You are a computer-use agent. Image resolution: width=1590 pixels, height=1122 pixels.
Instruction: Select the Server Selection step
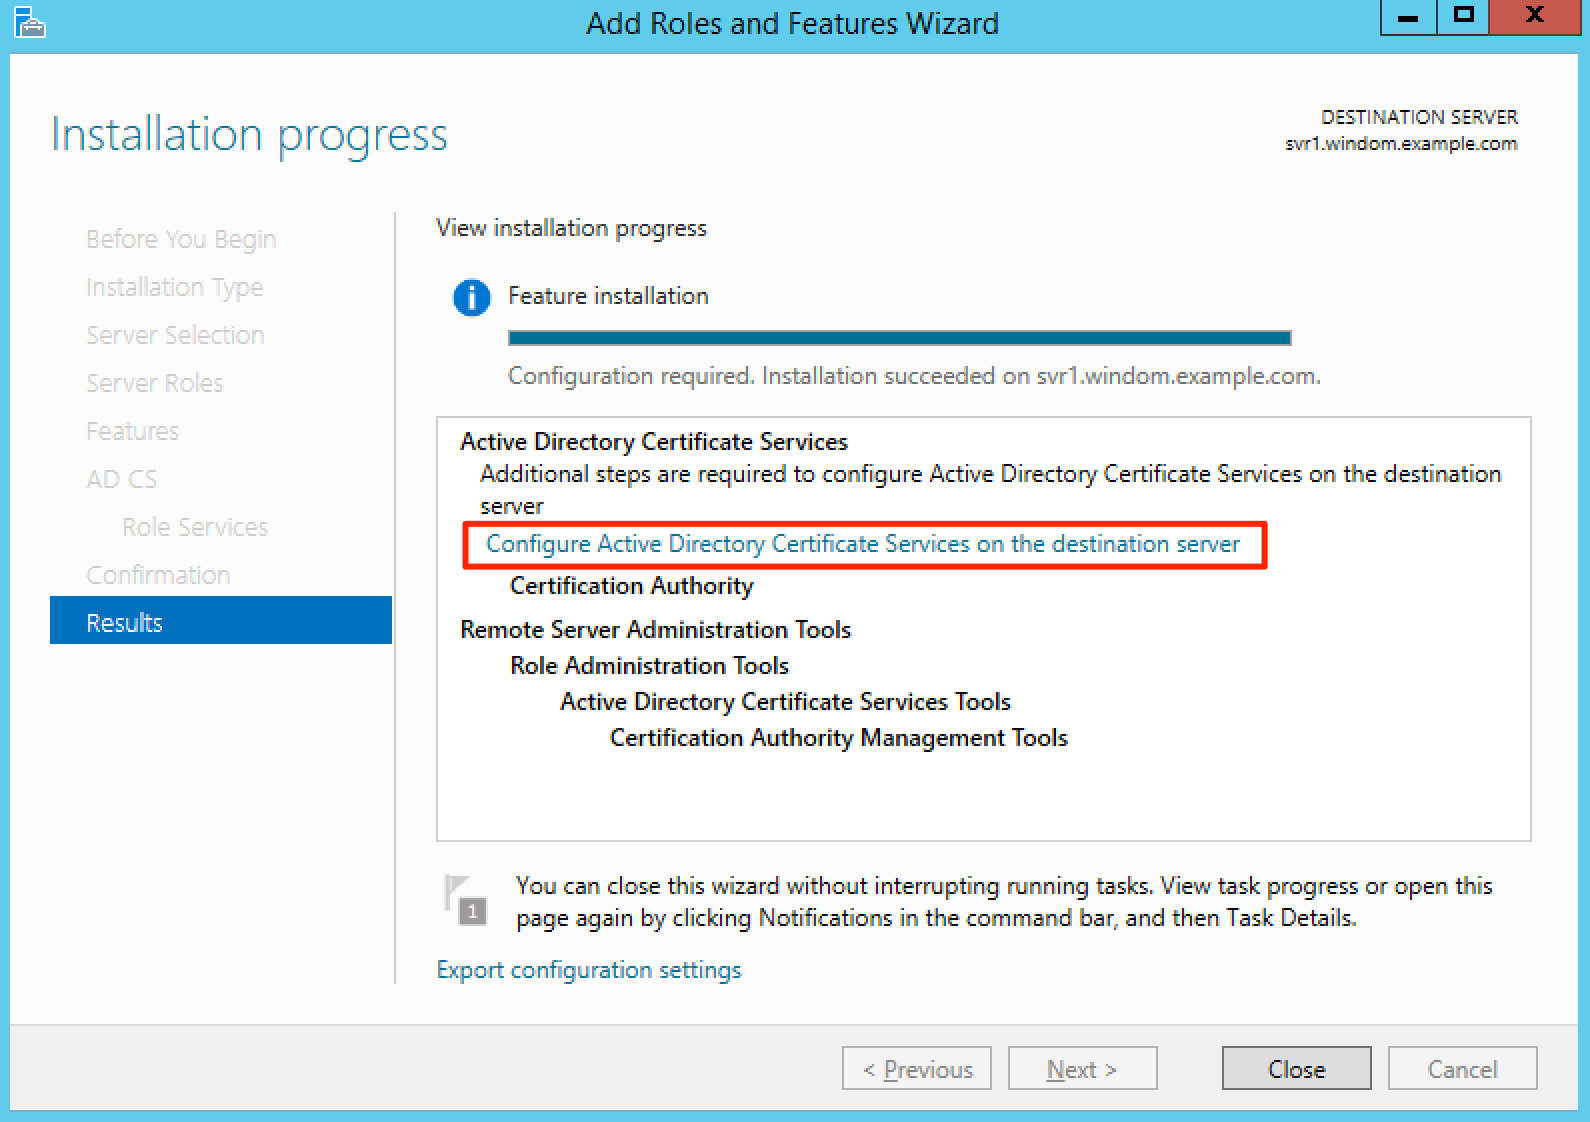175,334
